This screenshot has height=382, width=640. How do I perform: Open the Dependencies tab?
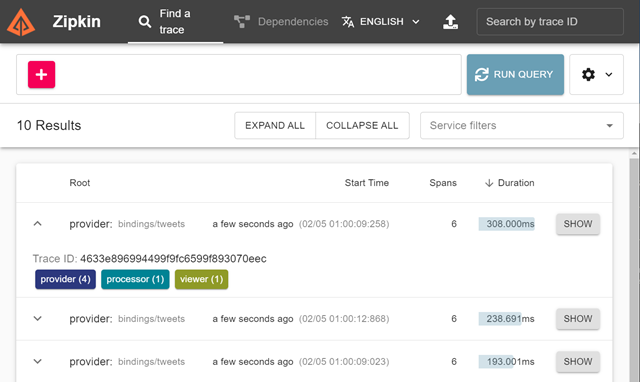(281, 22)
